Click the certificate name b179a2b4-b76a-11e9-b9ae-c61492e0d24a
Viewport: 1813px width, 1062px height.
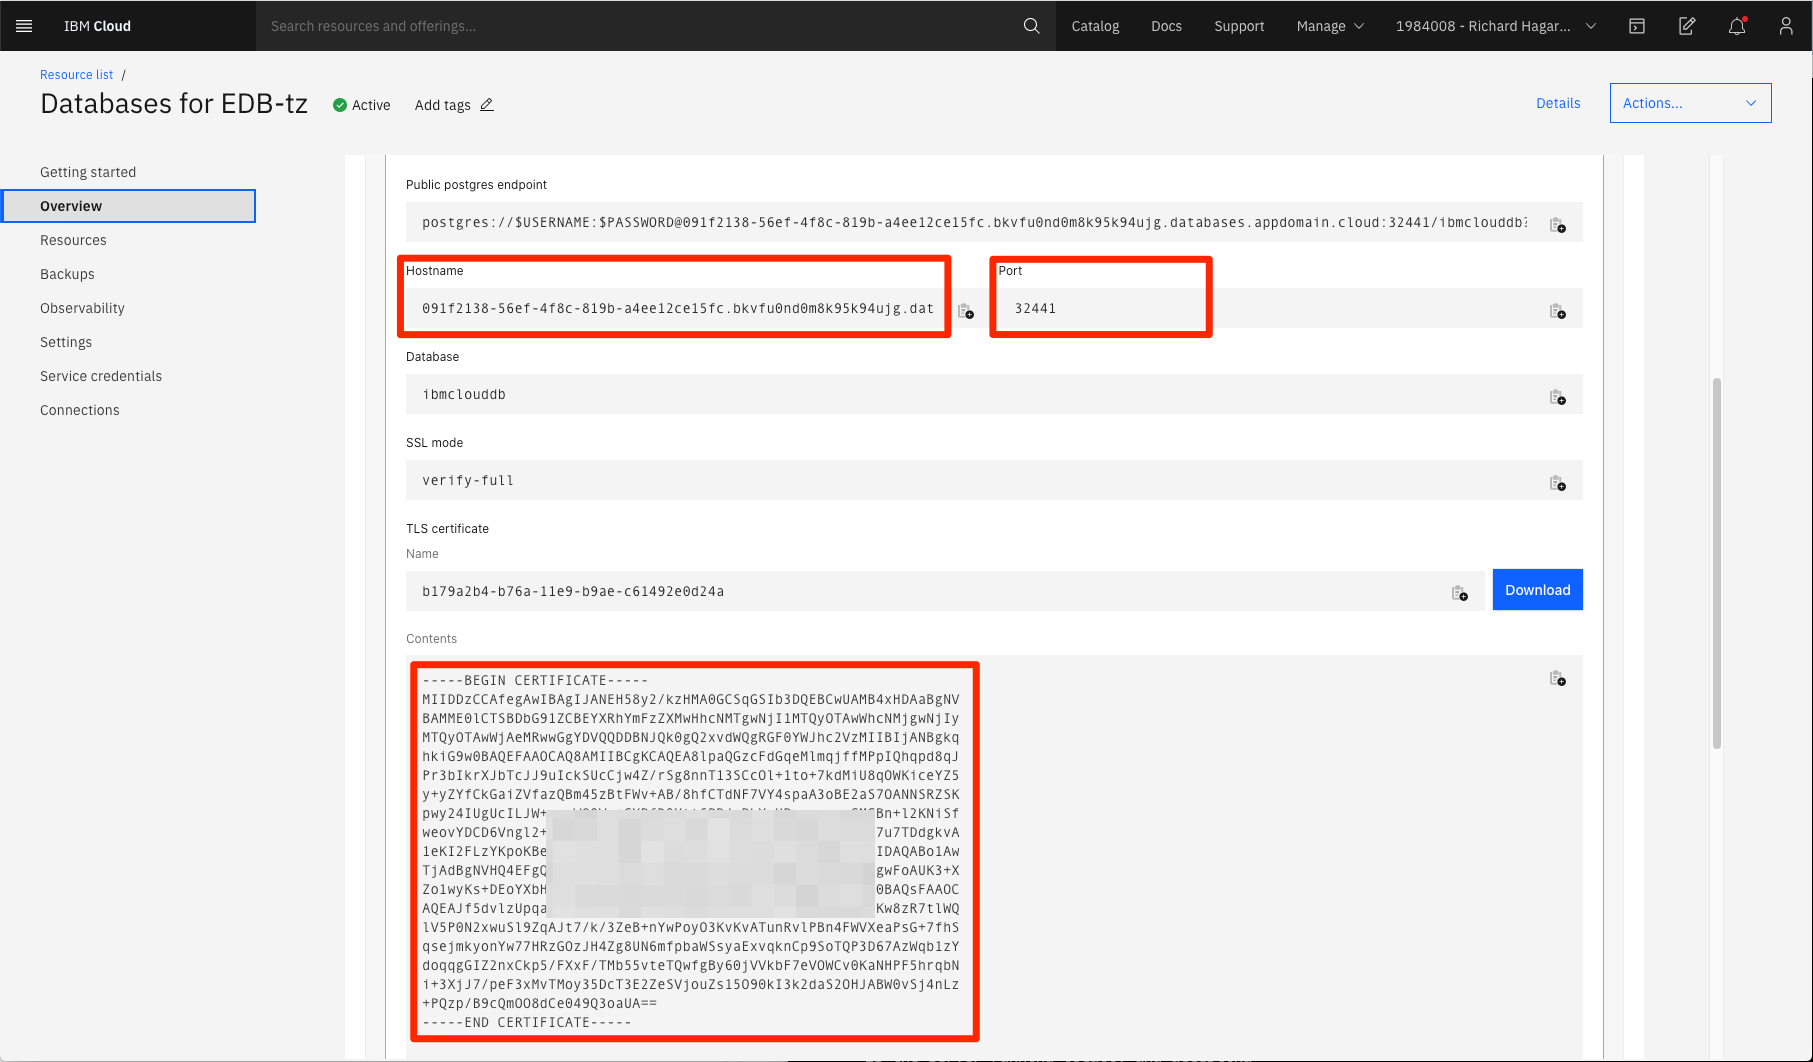point(573,591)
